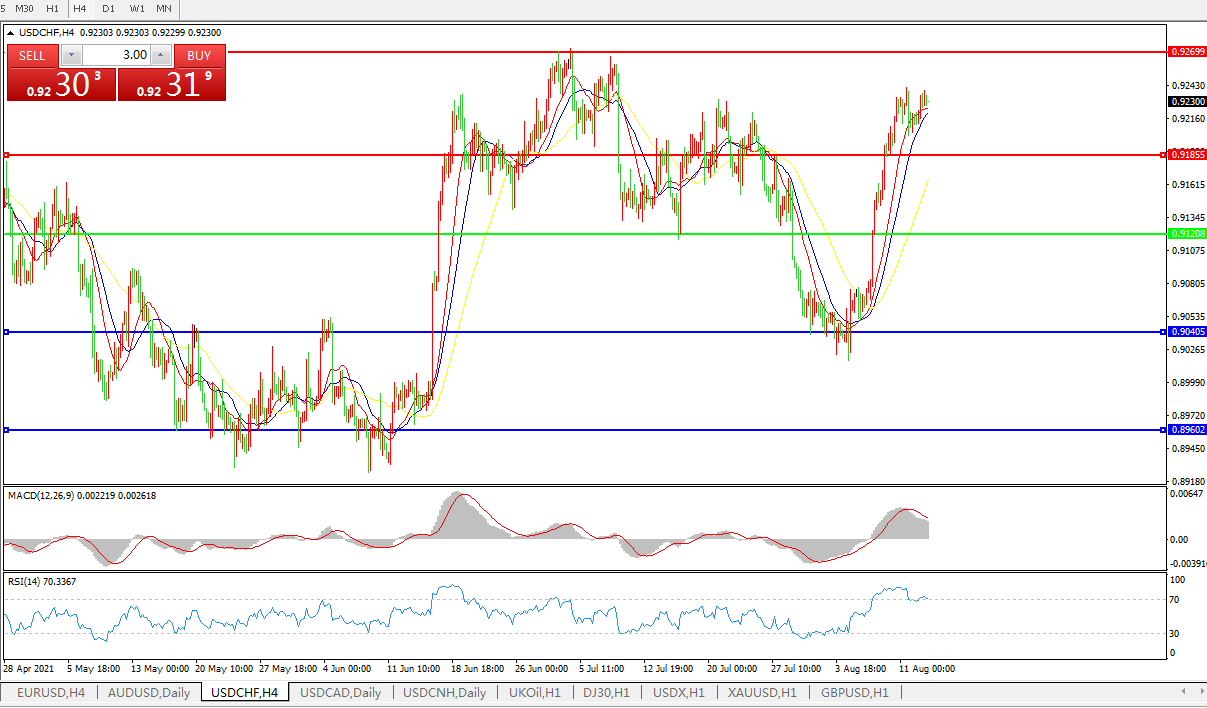Screen dimensions: 1207x708
Task: Switch to the H1 timeframe
Action: [x=52, y=8]
